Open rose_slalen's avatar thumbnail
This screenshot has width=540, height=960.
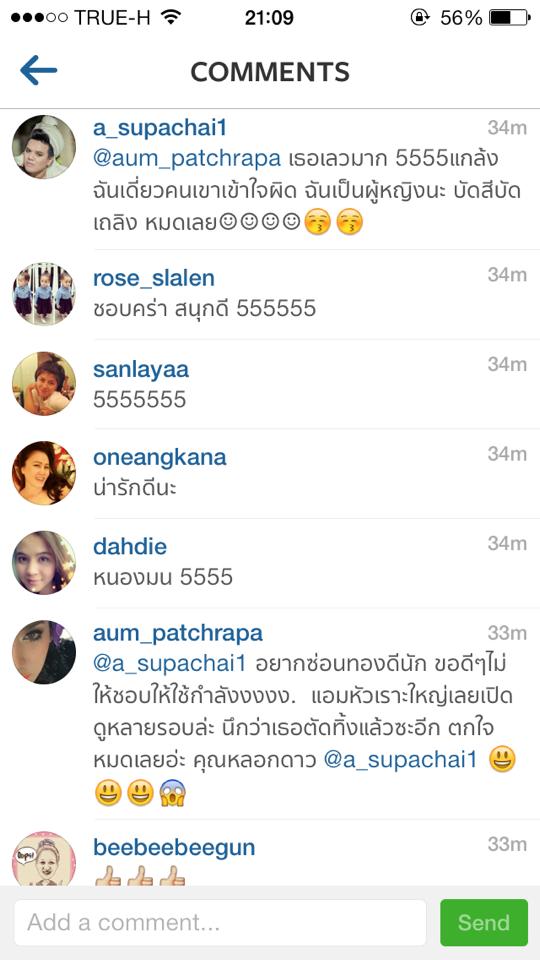[x=44, y=294]
